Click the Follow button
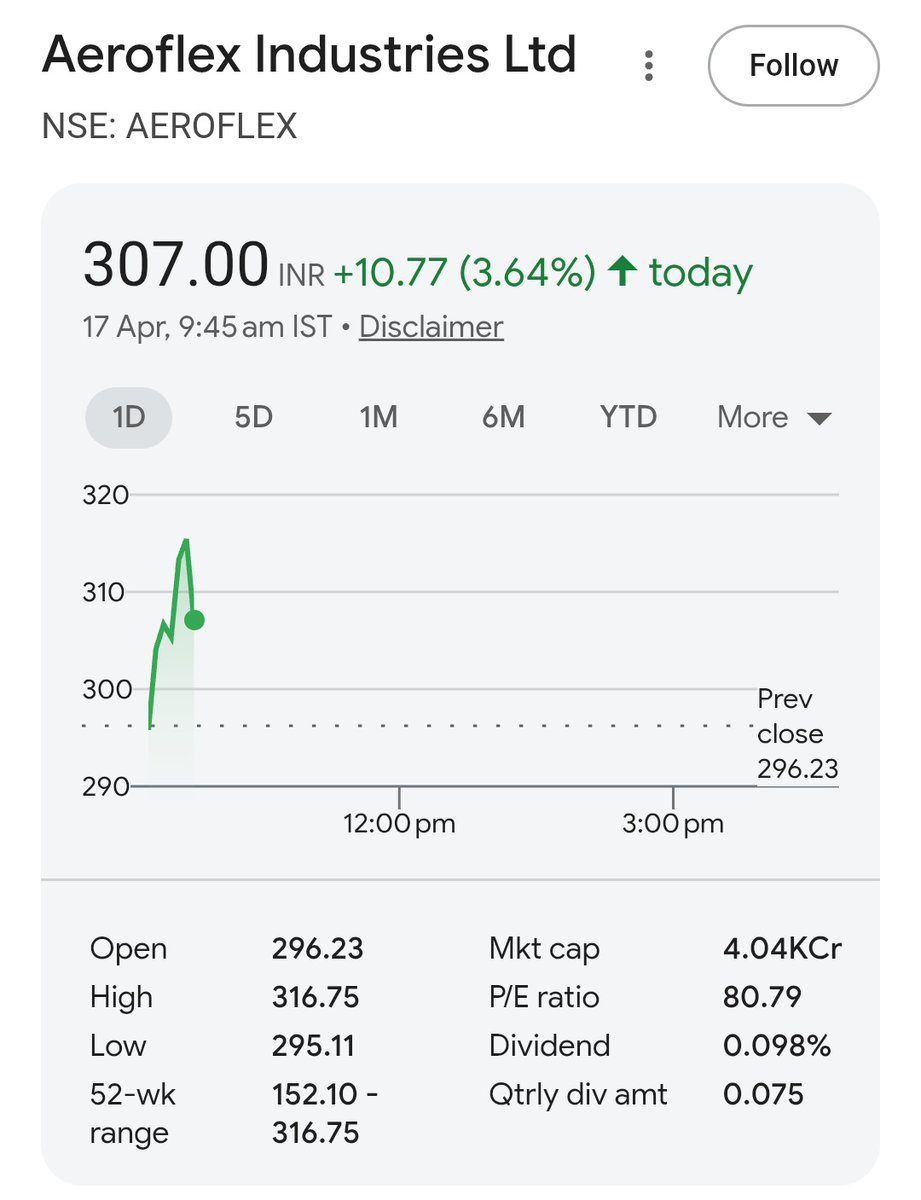Screen dimensions: 921x1200 (794, 66)
